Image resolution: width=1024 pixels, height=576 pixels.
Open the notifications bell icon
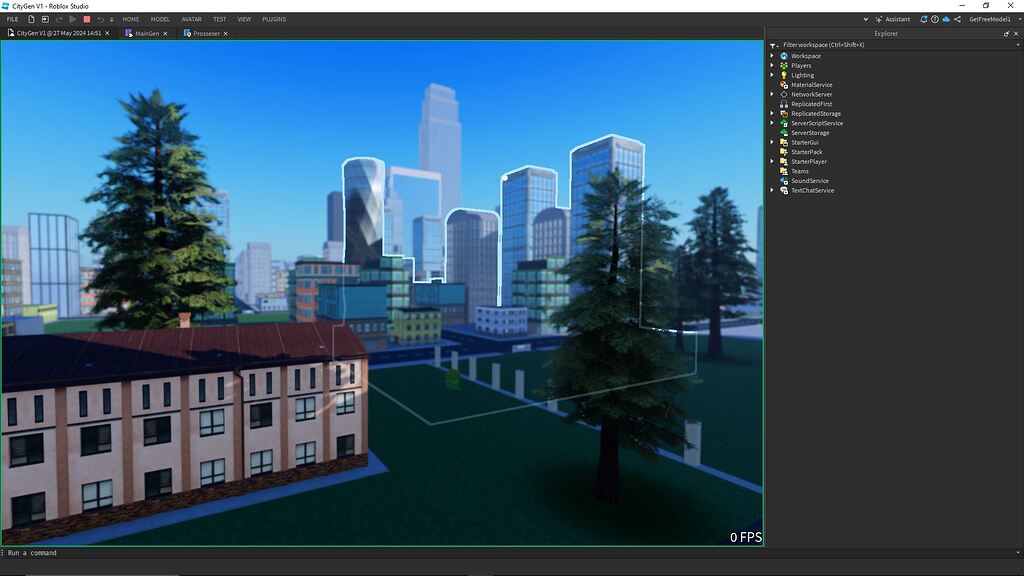coord(924,19)
